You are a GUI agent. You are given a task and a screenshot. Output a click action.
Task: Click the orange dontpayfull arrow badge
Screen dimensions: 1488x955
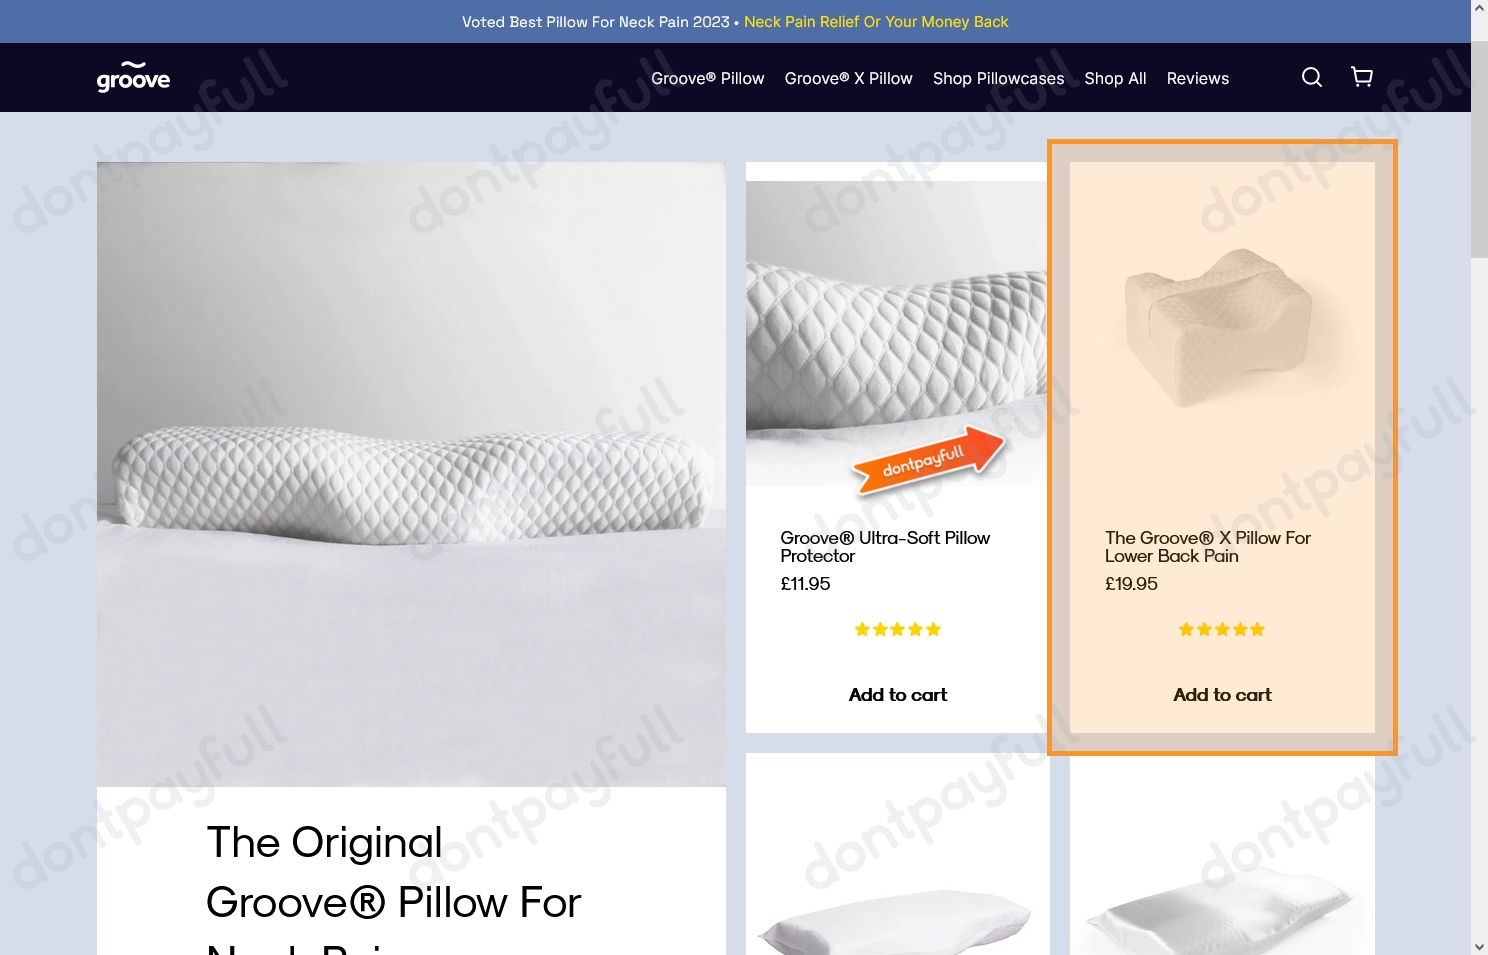pos(928,460)
